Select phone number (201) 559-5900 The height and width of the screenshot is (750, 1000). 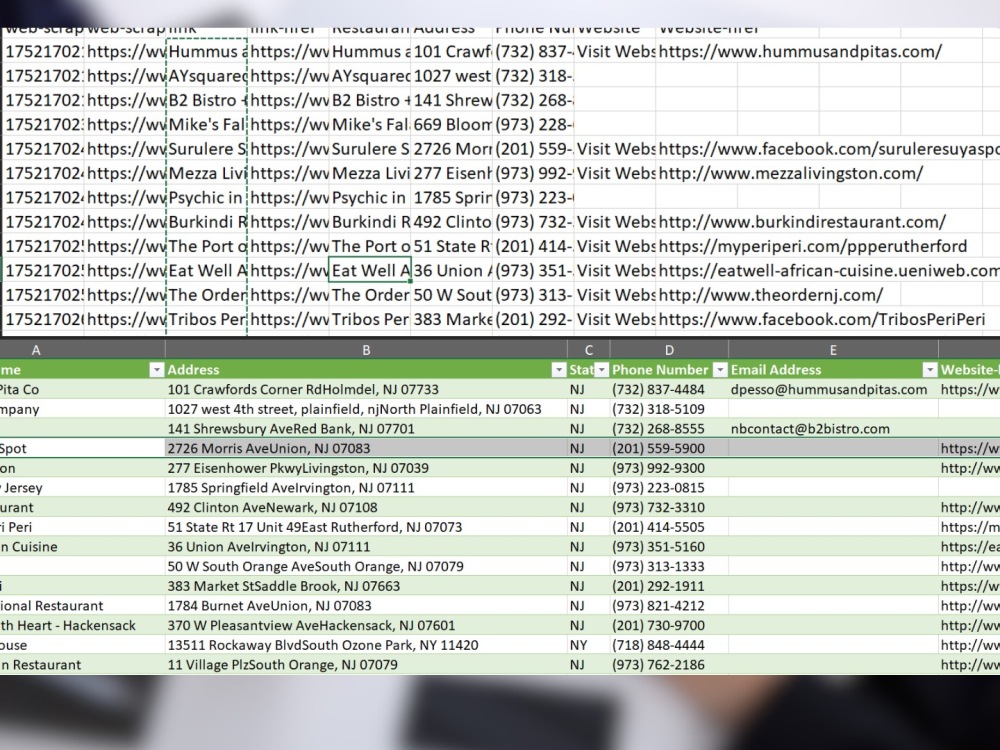[669, 448]
